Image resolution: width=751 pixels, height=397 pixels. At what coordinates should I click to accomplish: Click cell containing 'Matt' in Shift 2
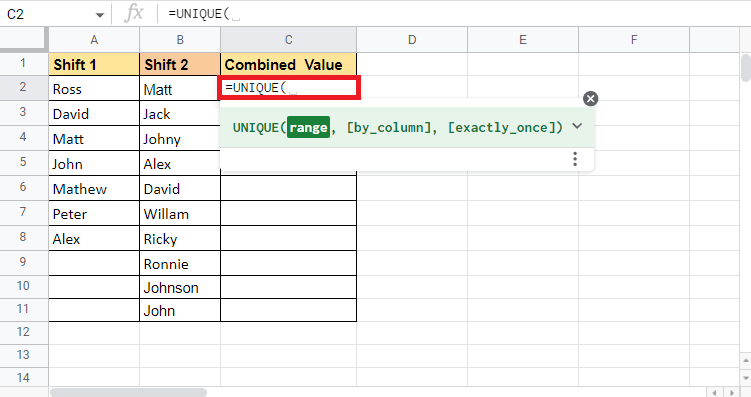click(180, 89)
